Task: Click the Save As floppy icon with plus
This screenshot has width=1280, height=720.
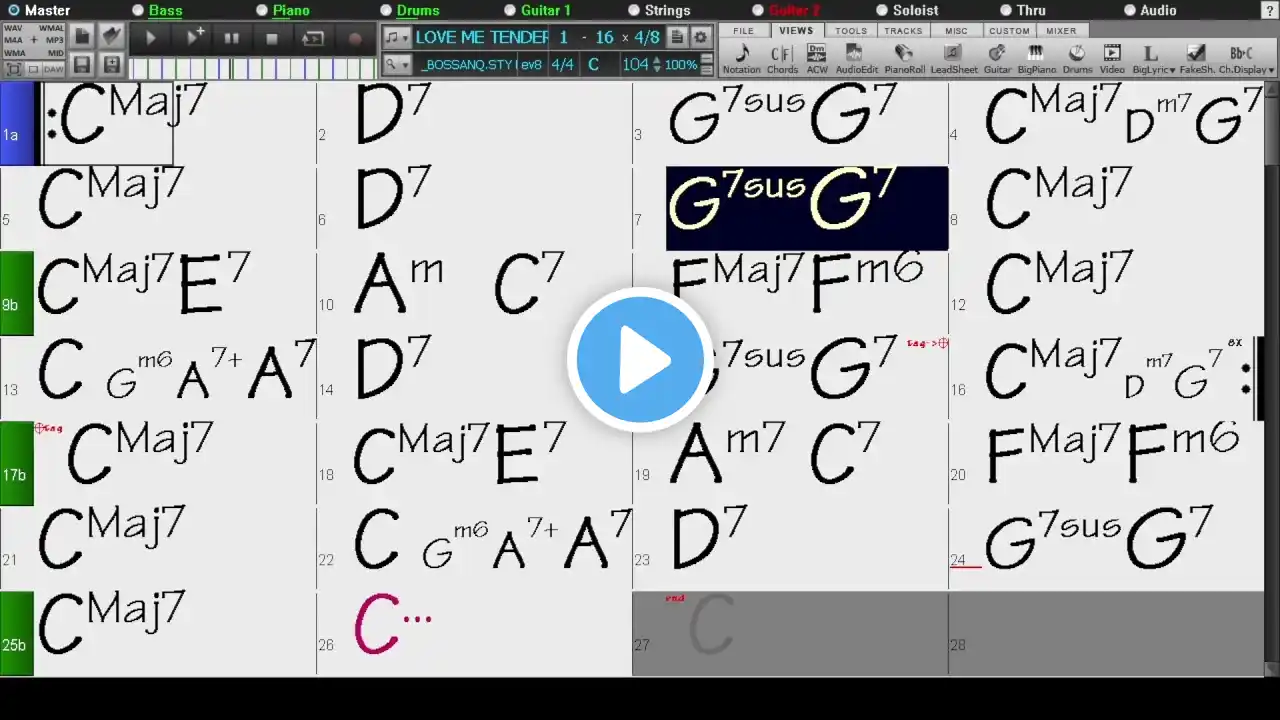Action: [x=112, y=66]
